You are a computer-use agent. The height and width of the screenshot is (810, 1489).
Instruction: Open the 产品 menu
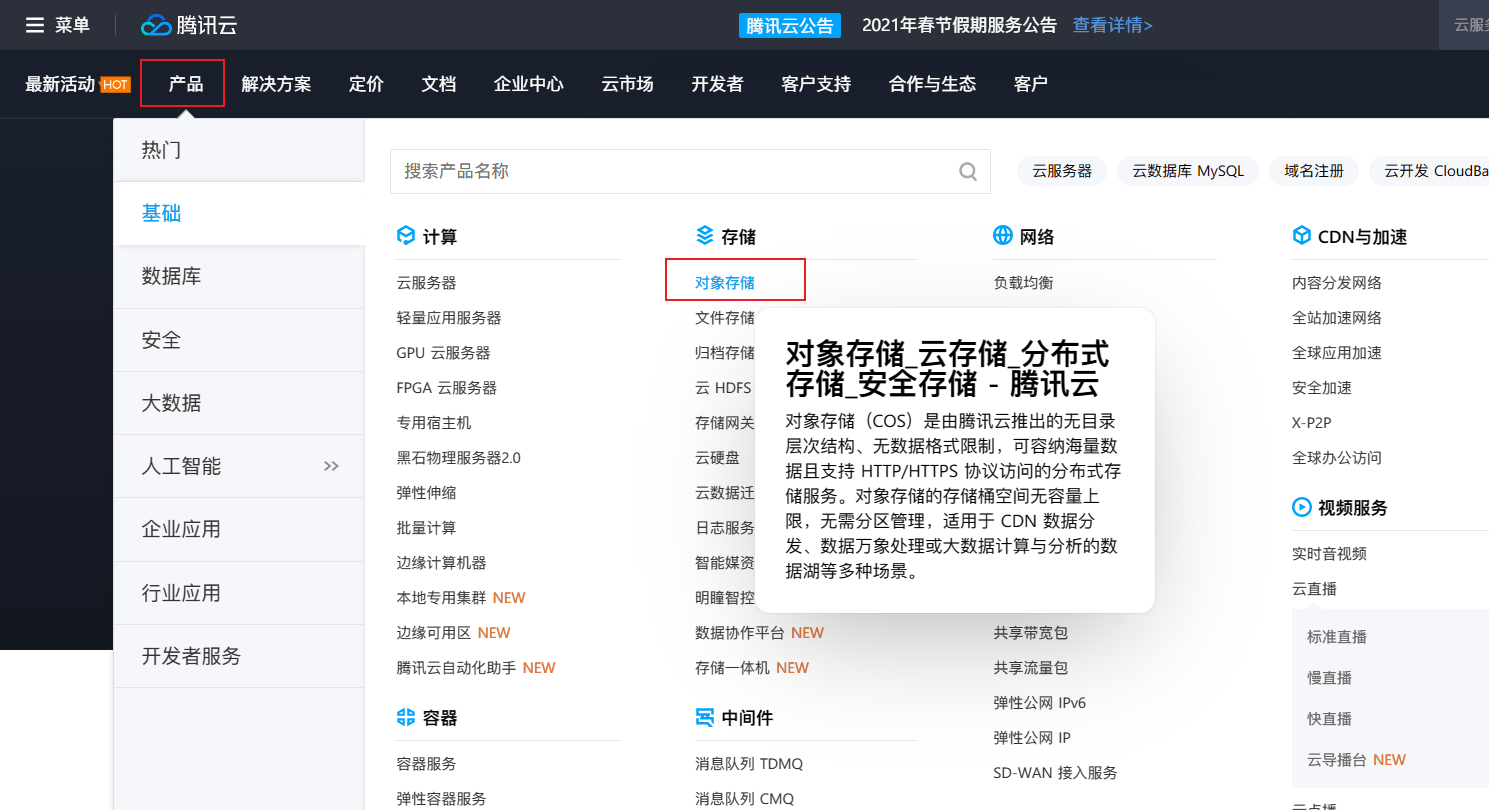pyautogui.click(x=185, y=84)
